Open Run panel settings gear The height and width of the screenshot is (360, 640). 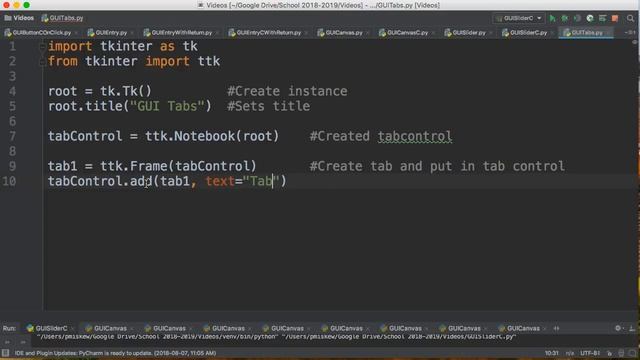click(x=618, y=328)
